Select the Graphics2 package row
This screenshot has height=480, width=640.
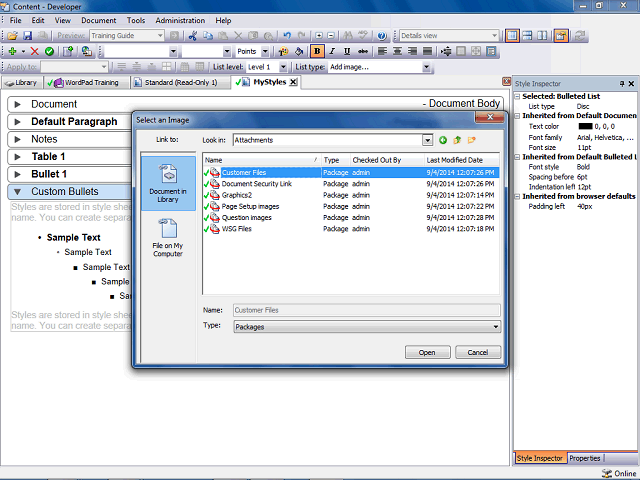[351, 195]
